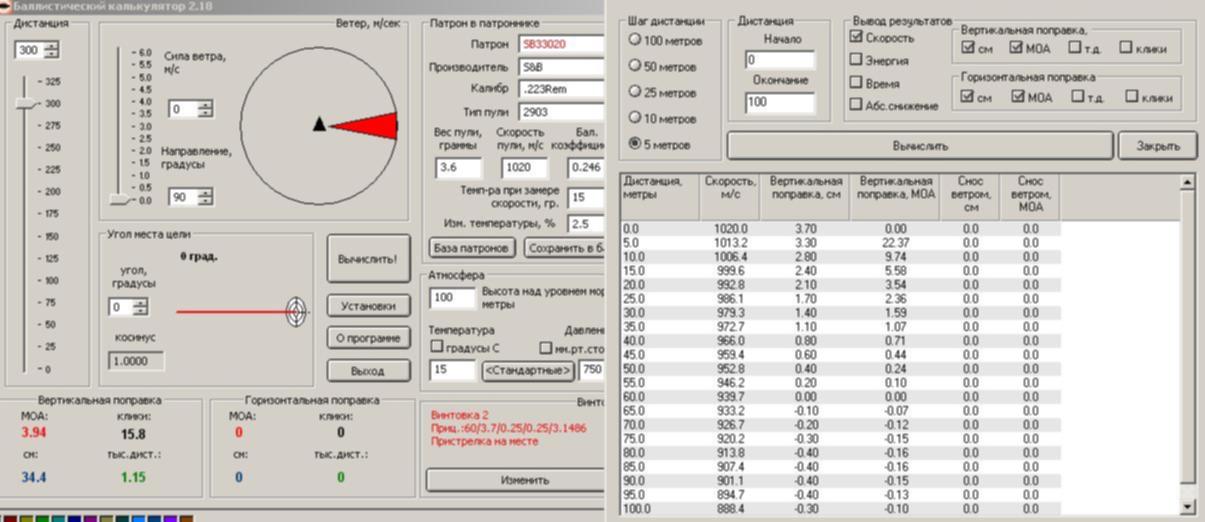1205x522 pixels.
Task: Select the 50 метров distance step
Action: click(635, 65)
